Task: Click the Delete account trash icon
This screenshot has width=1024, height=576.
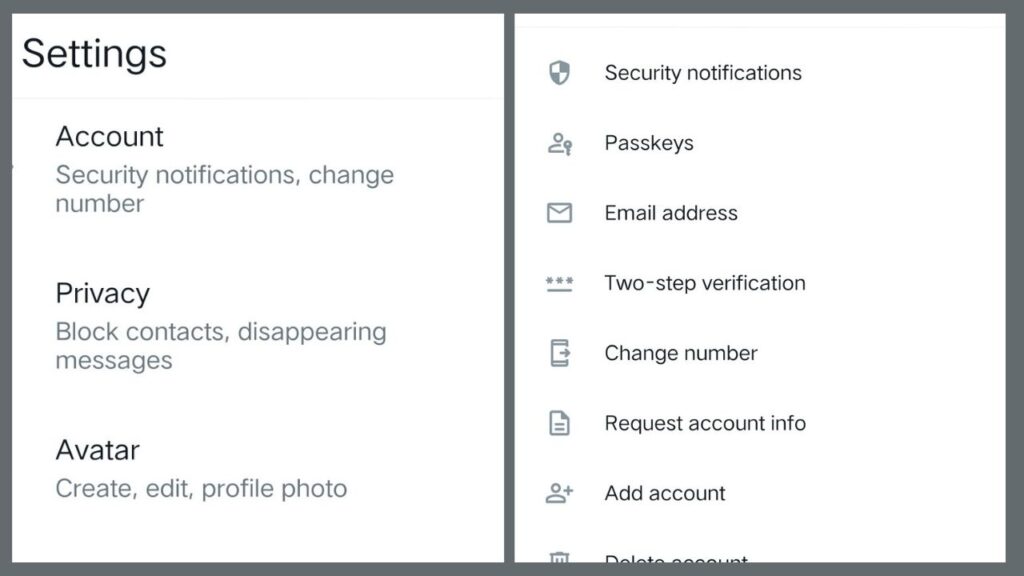Action: pos(559,560)
